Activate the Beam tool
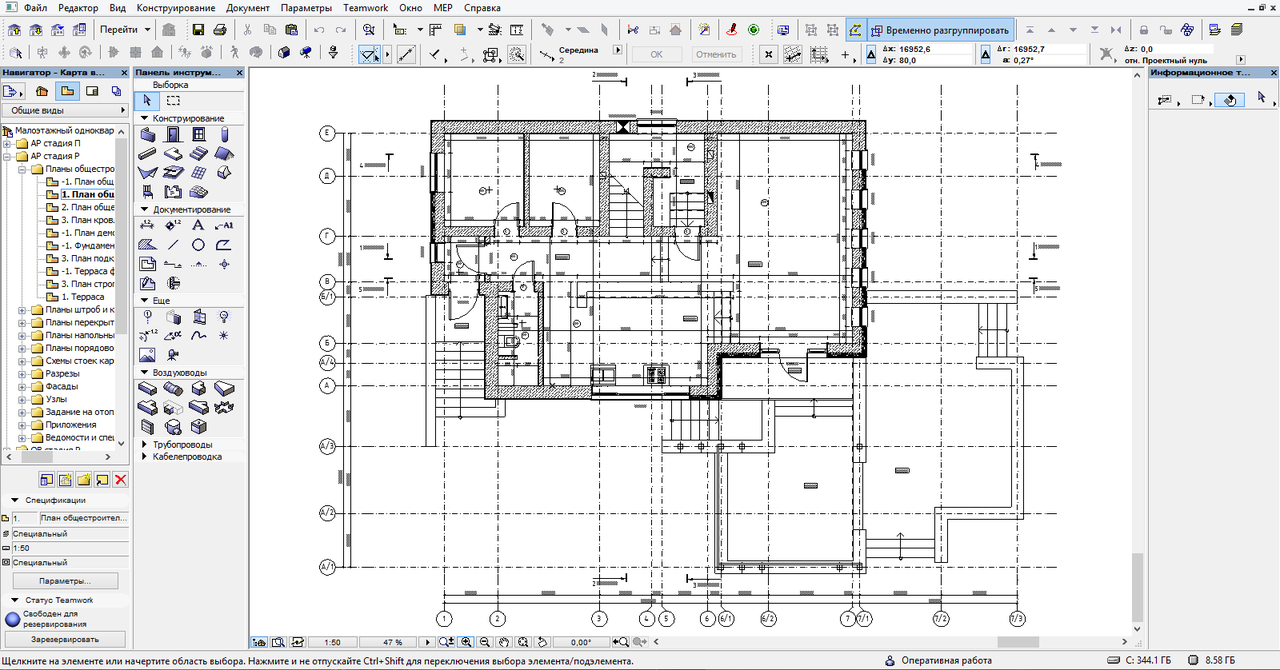Screen dimensions: 1280x670 tap(147, 154)
